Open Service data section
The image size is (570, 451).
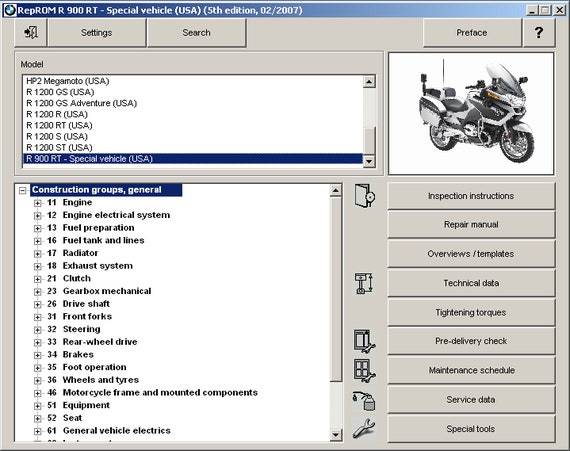(471, 400)
